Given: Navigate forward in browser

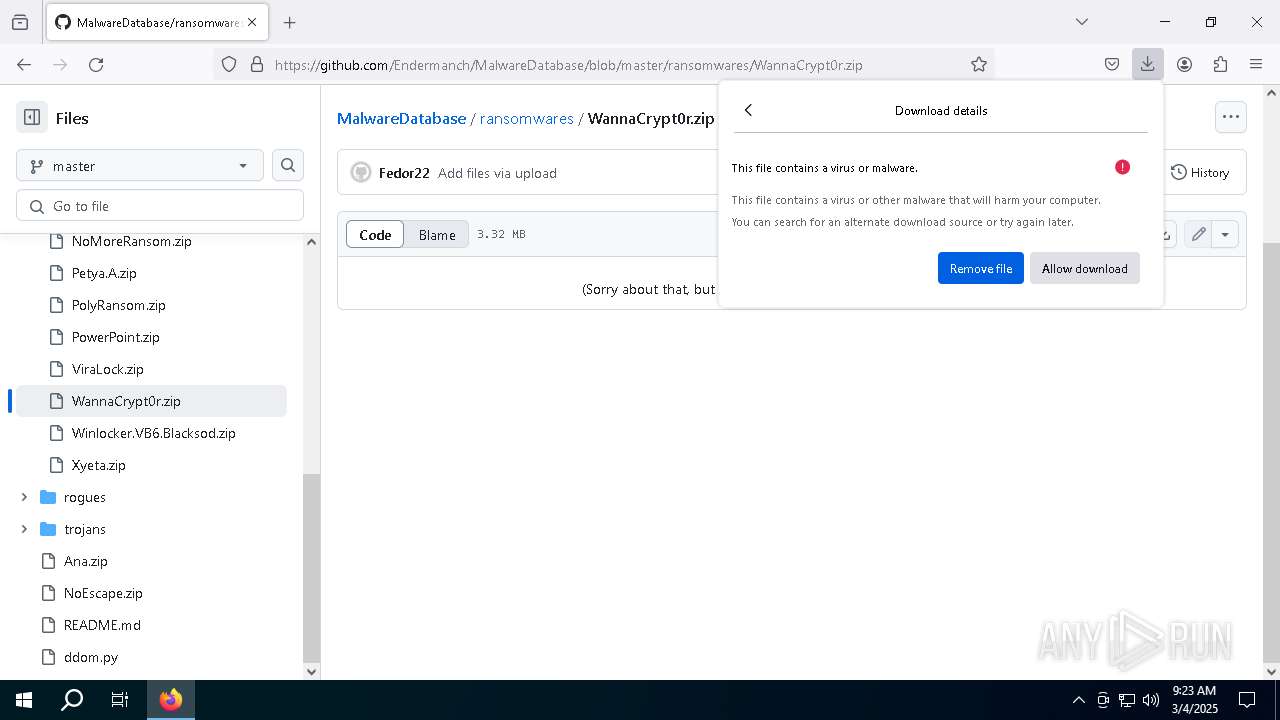Looking at the screenshot, I should 60,64.
